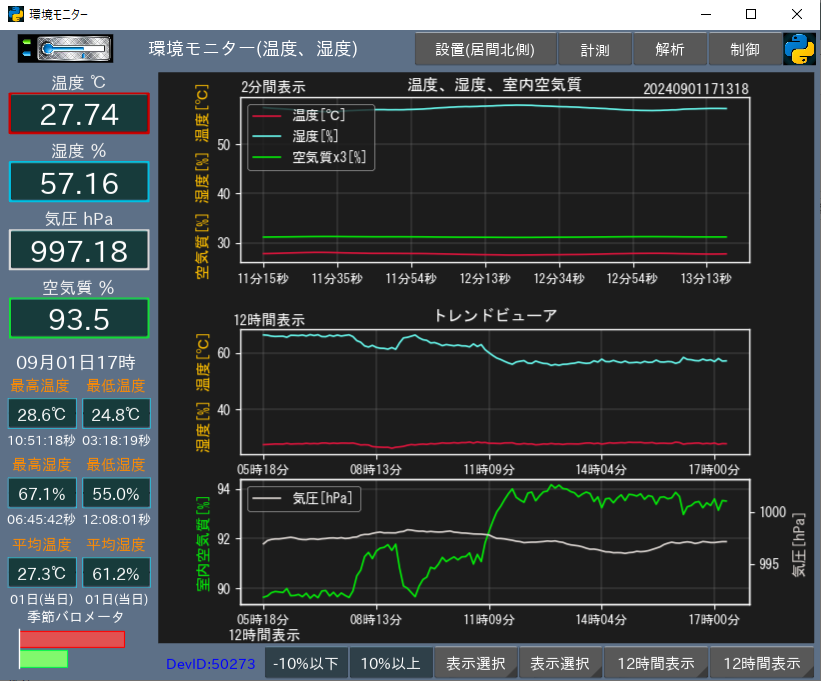Click the pressure reading 997.18 box
Viewport: 821px width, 681px height.
coord(79,250)
